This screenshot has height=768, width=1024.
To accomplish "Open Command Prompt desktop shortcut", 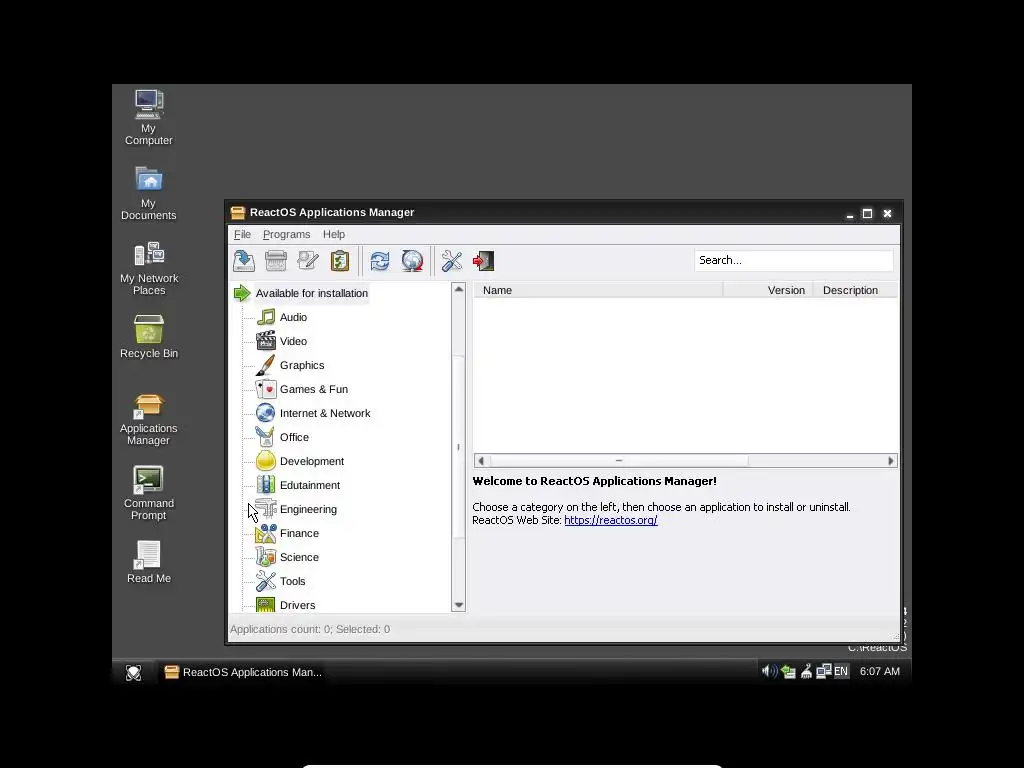I will [x=149, y=480].
